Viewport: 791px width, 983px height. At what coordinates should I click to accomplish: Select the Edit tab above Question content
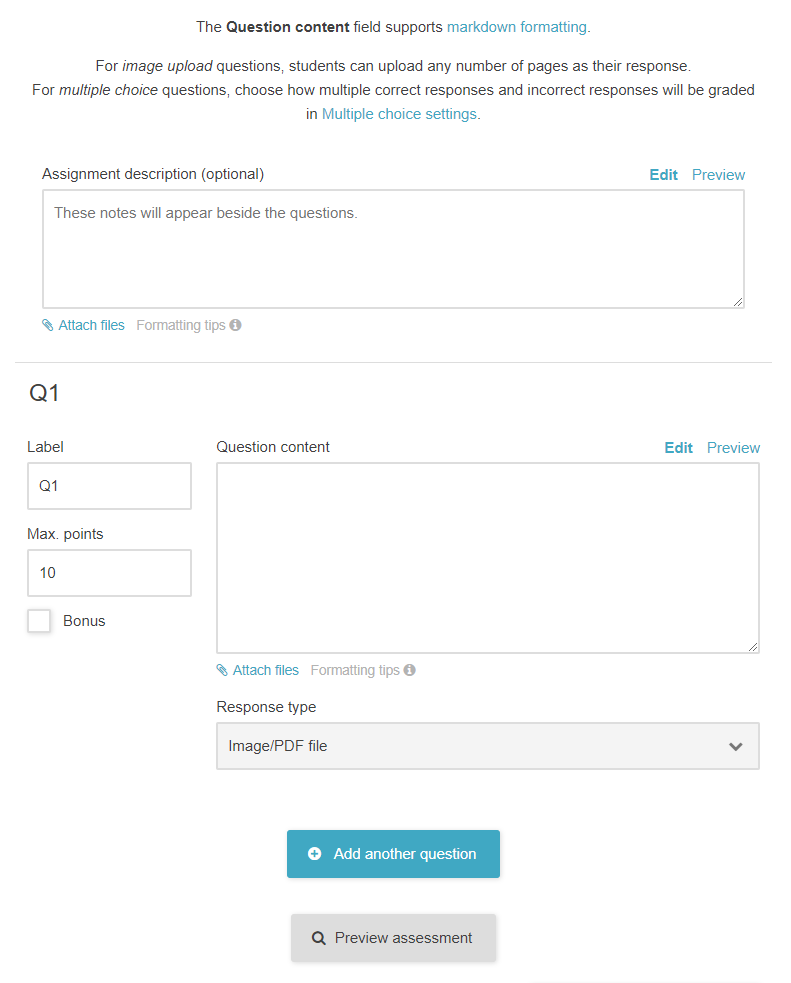(x=678, y=447)
